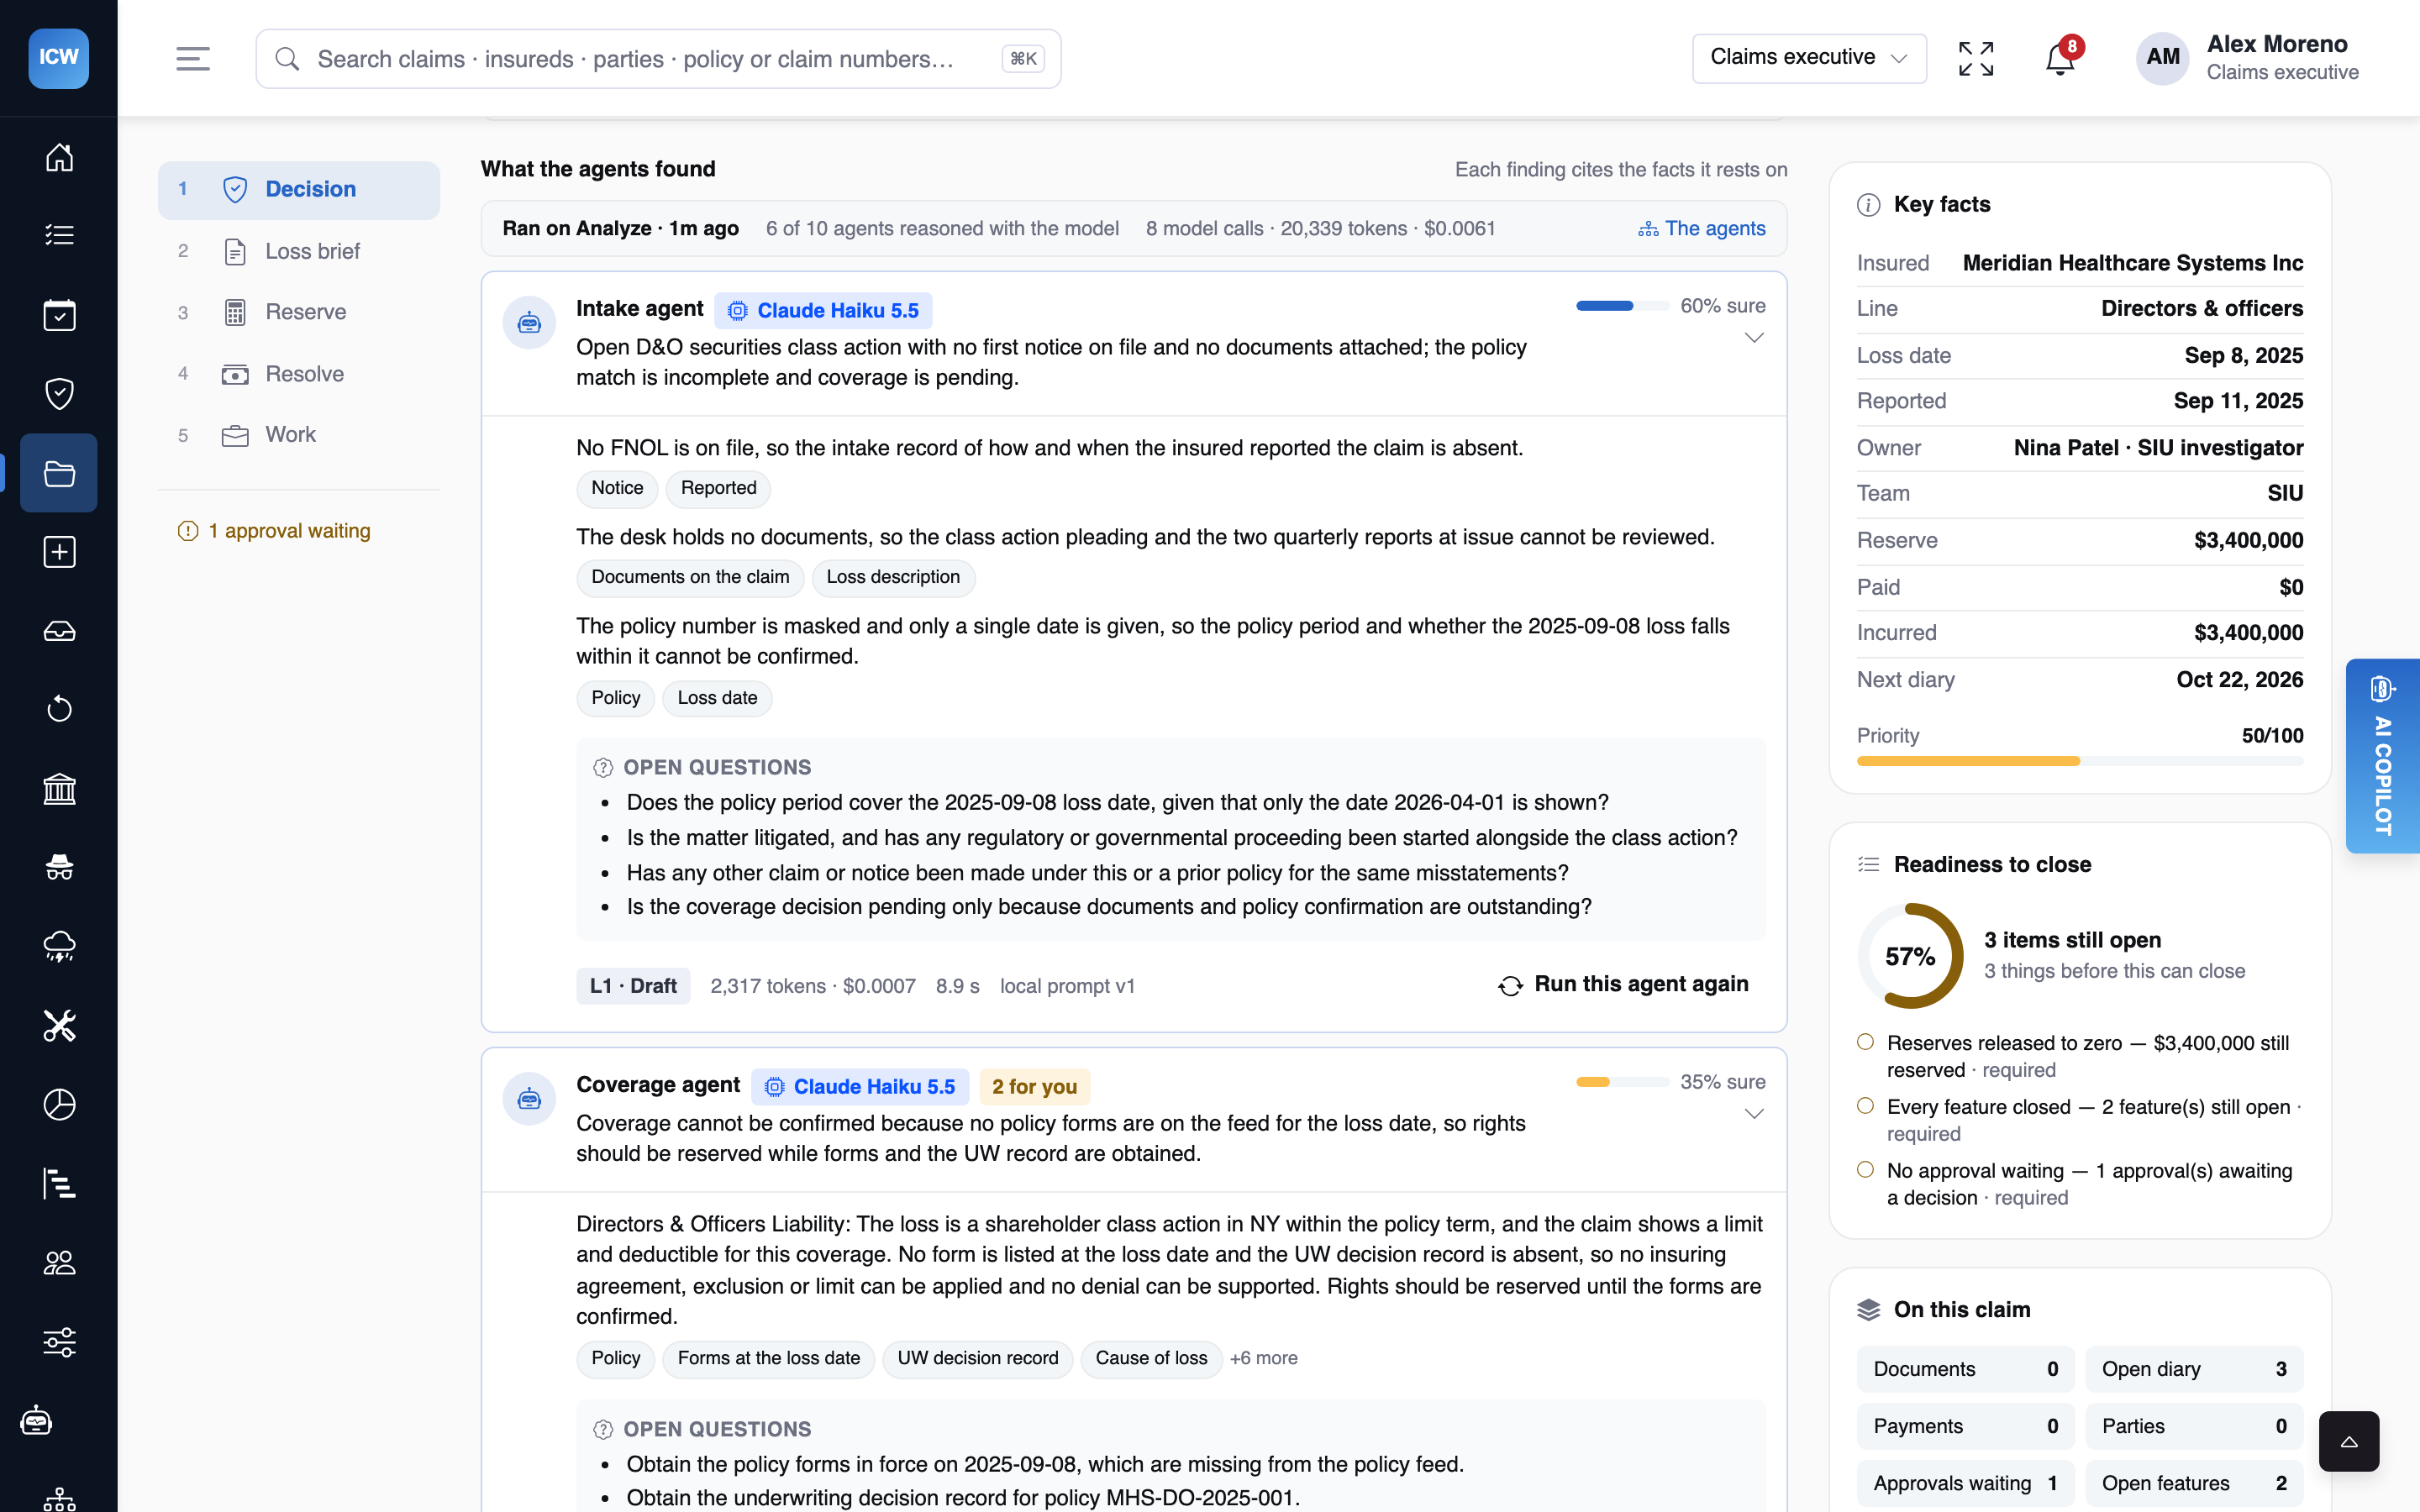Open the checklist icon in sidebar
Screen dimensions: 2420x1512
(59, 235)
